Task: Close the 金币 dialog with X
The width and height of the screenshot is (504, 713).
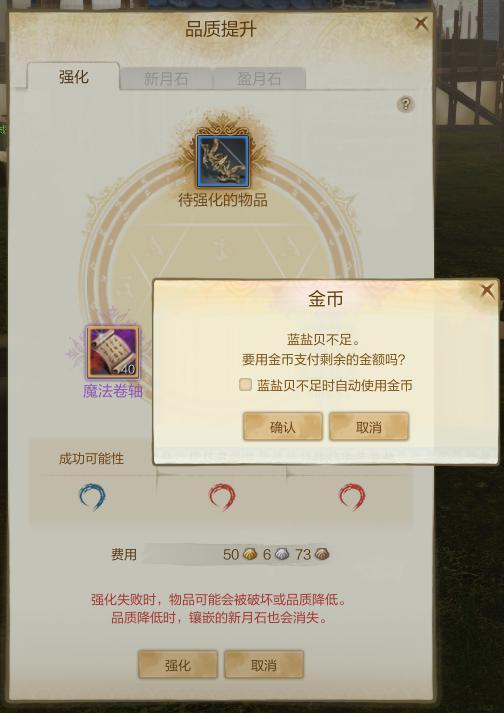Action: (x=487, y=291)
